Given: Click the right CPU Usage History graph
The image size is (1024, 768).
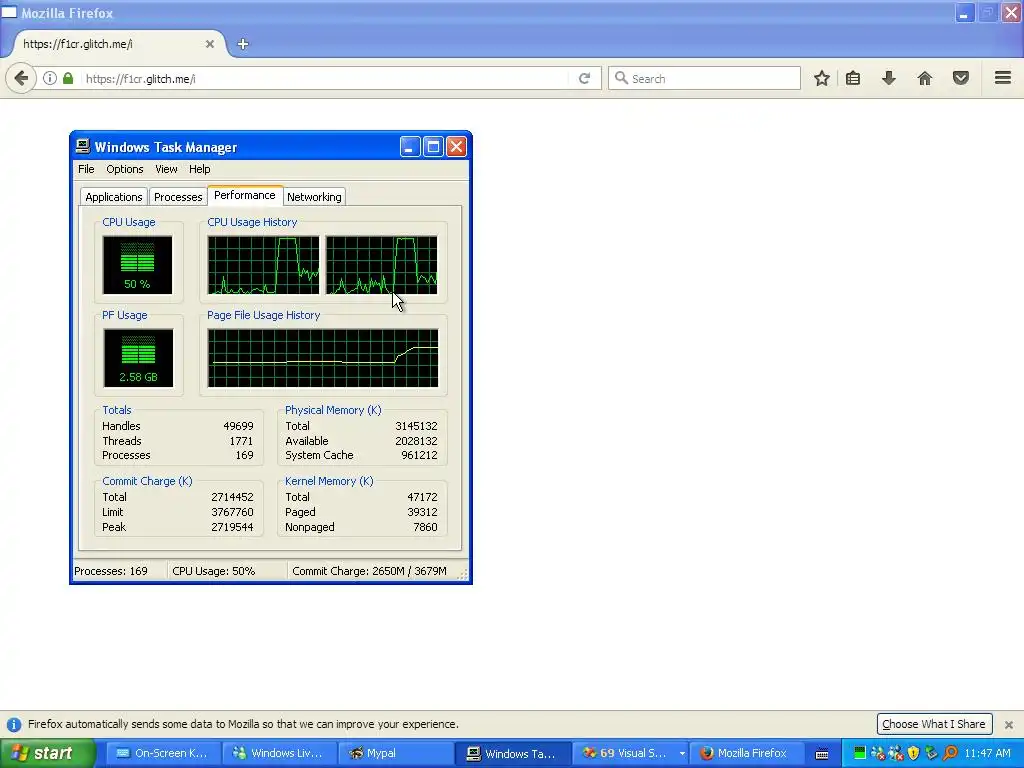Looking at the screenshot, I should [x=382, y=265].
